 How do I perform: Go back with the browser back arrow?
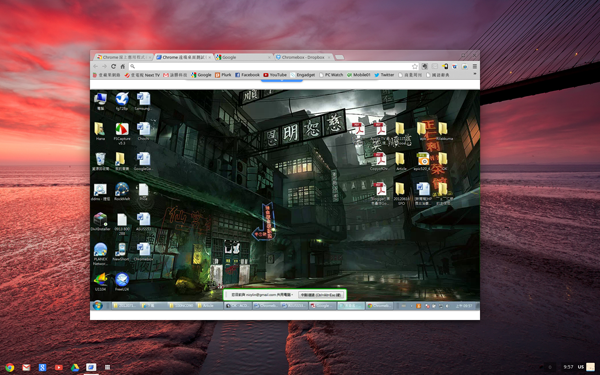coord(96,66)
